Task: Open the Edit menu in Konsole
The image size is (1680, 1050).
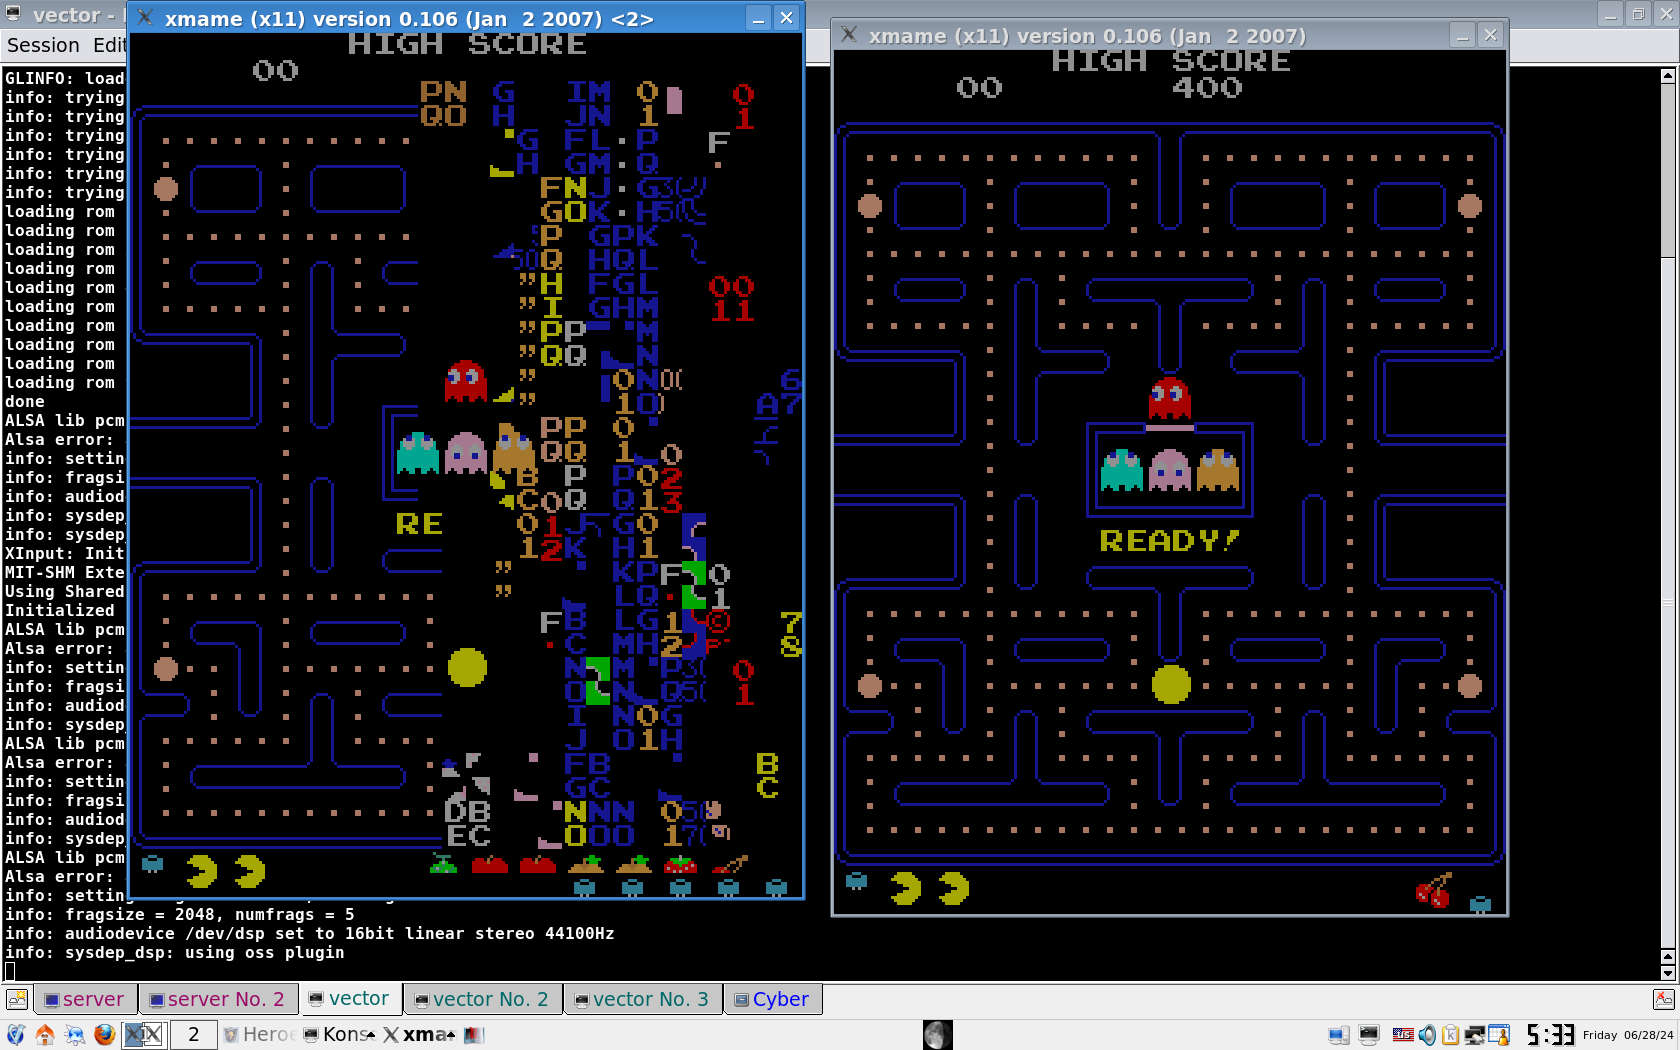Action: click(x=110, y=45)
